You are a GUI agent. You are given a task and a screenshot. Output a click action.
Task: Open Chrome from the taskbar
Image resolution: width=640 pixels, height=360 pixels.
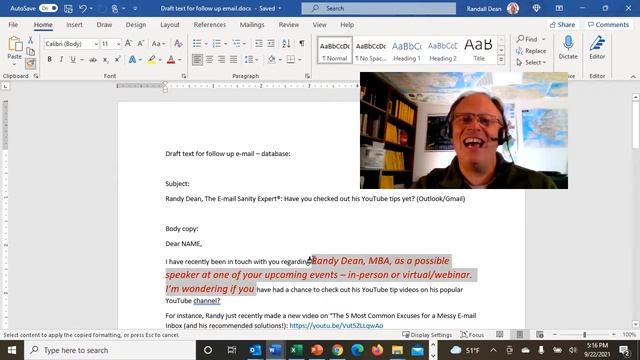tap(337, 350)
